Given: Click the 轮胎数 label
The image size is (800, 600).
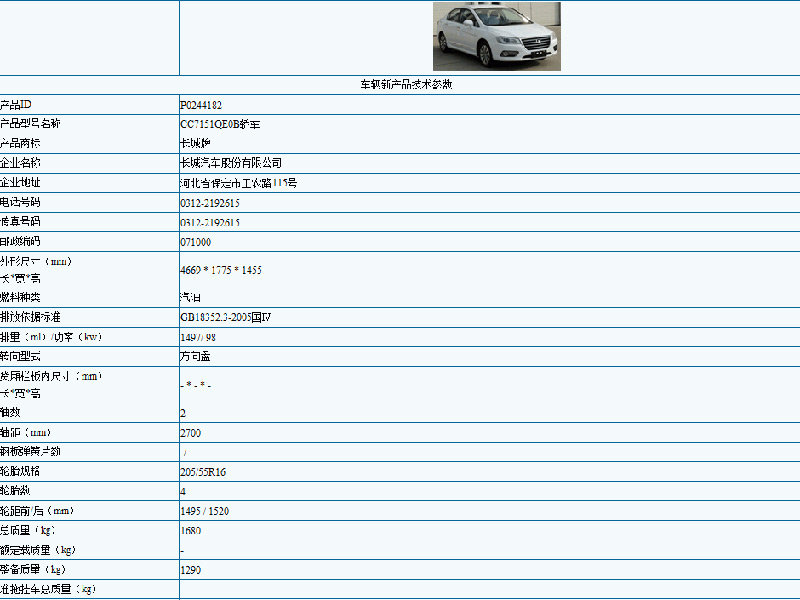Looking at the screenshot, I should (15, 491).
